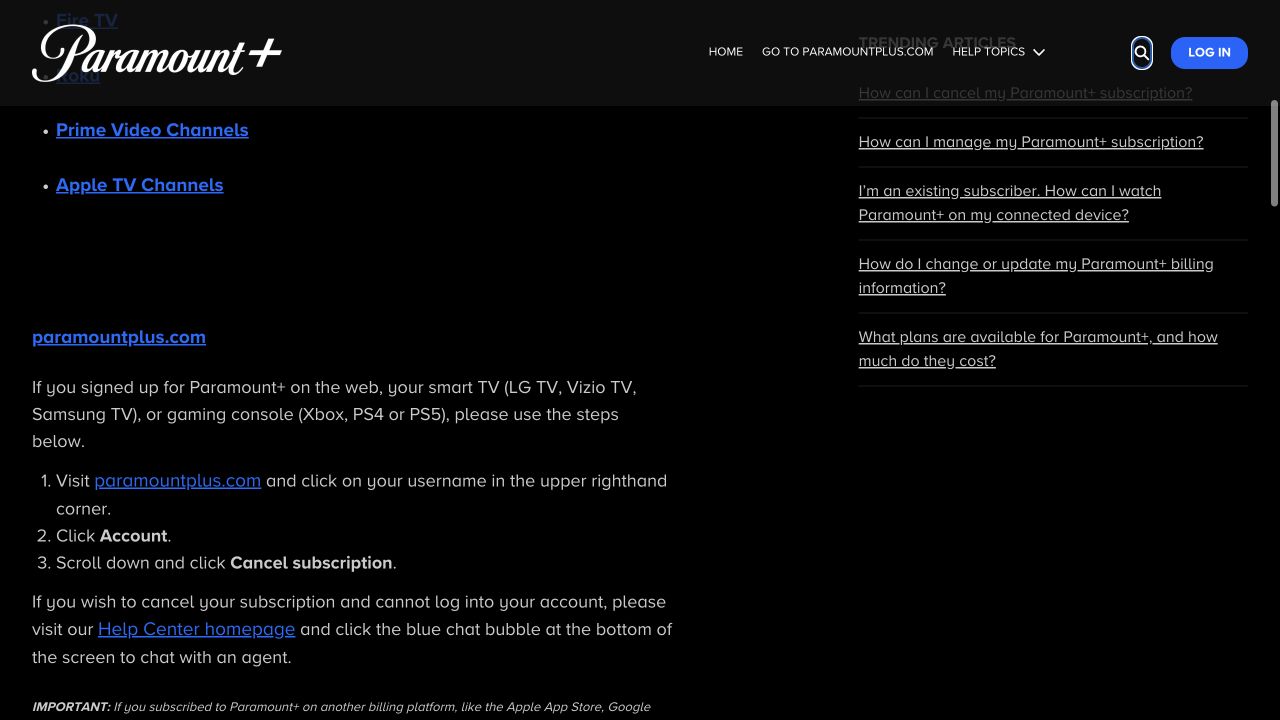Open the search icon in header

tap(1141, 53)
